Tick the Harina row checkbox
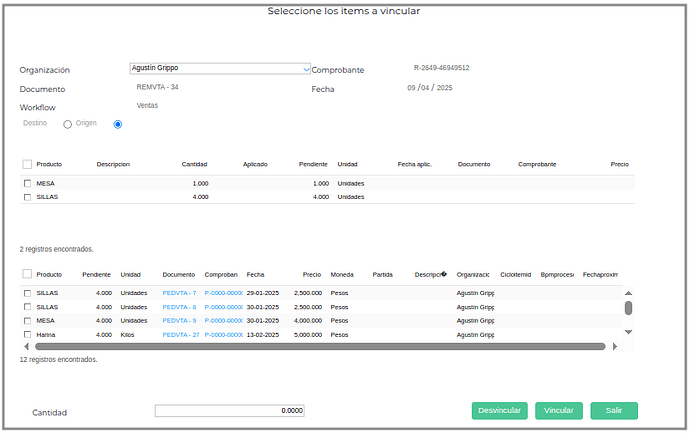This screenshot has height=433, width=690. coord(27,334)
